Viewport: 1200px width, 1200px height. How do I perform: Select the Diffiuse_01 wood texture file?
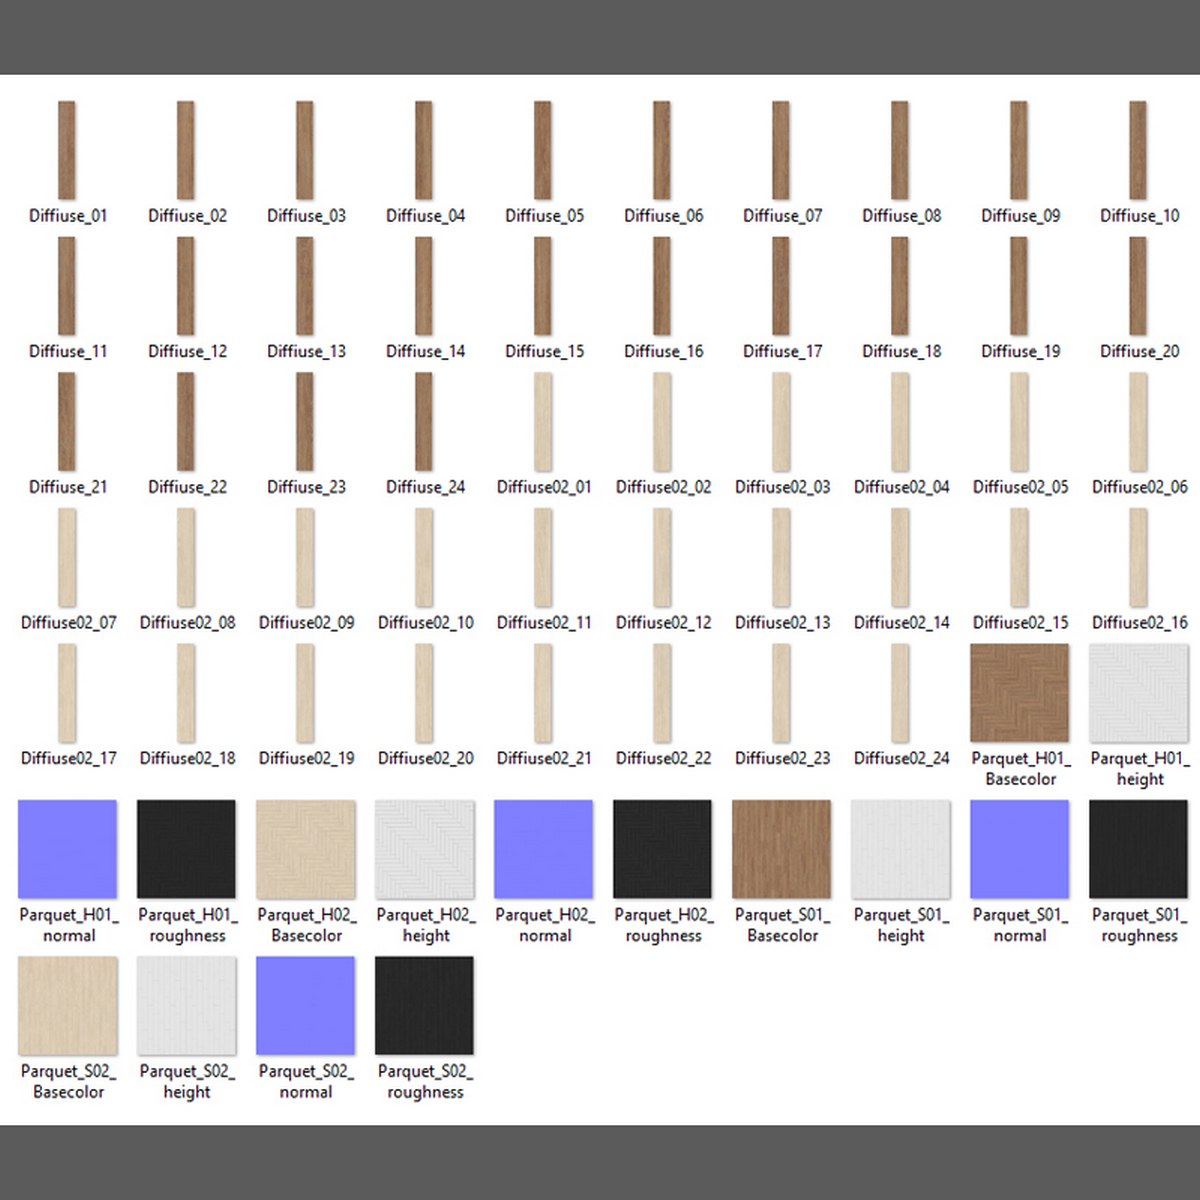pyautogui.click(x=67, y=151)
